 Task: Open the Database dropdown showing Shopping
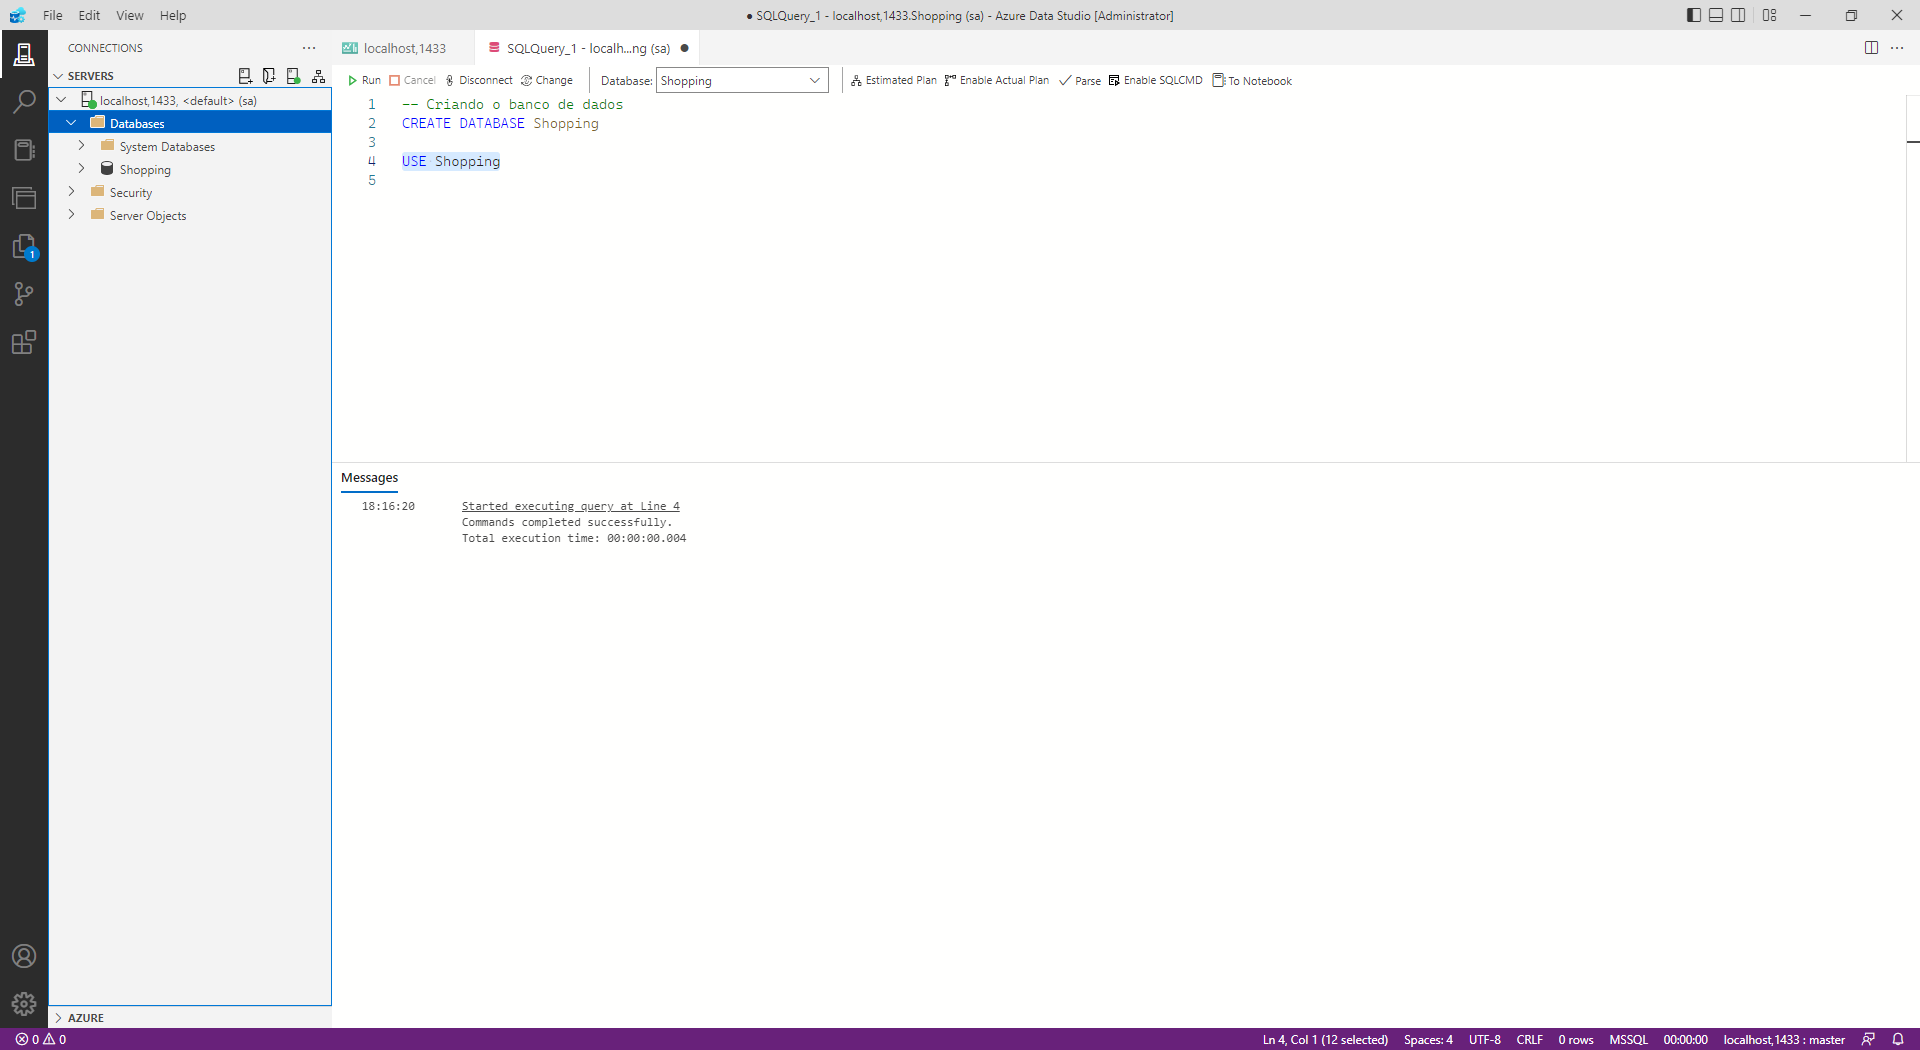(742, 81)
